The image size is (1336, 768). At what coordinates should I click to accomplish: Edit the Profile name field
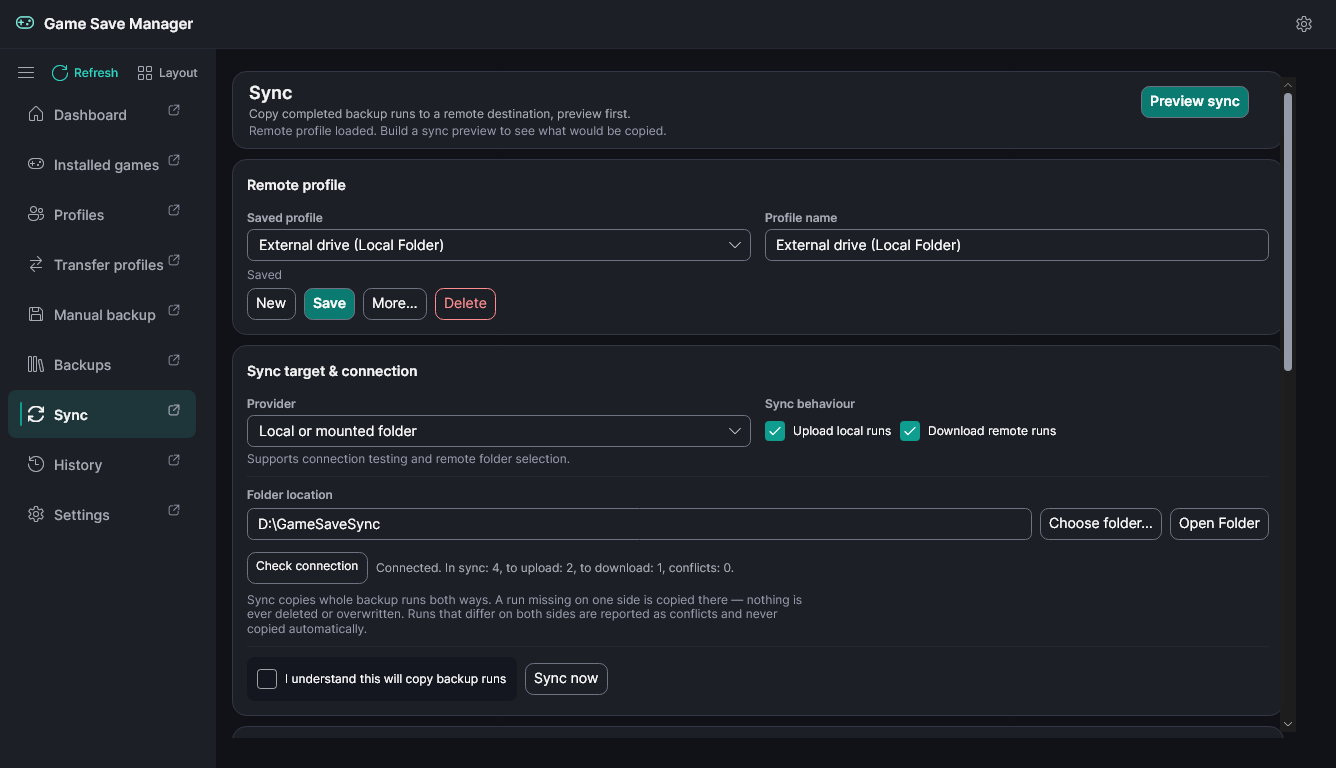click(1016, 245)
